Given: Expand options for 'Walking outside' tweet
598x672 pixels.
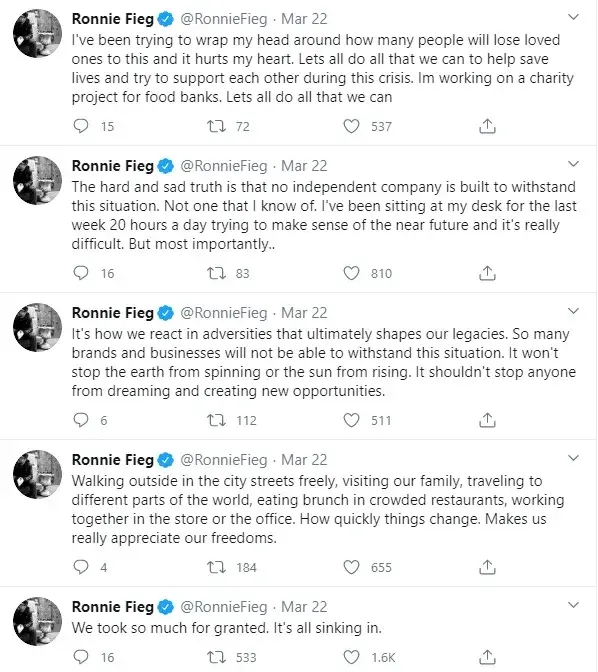Looking at the screenshot, I should click(573, 458).
